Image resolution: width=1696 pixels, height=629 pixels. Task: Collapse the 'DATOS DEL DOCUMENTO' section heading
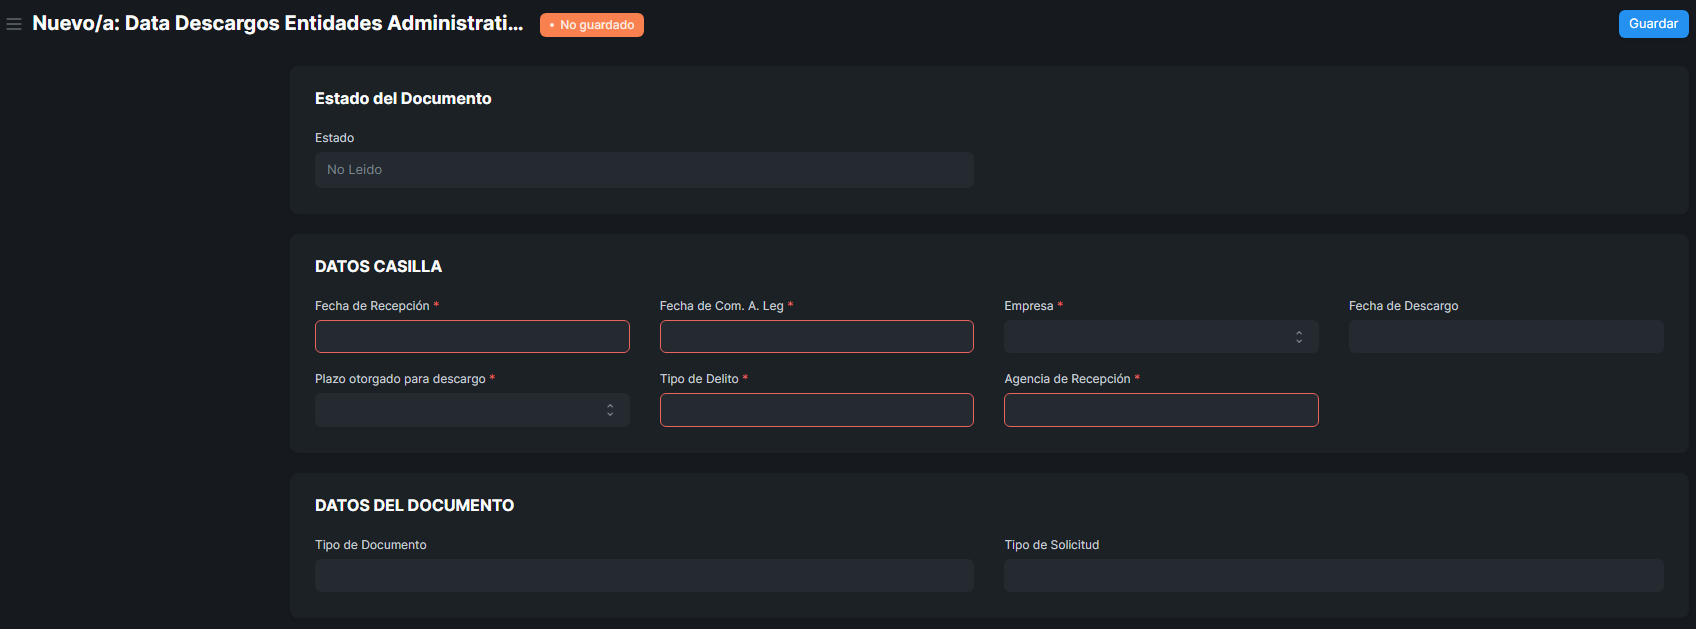click(x=414, y=505)
